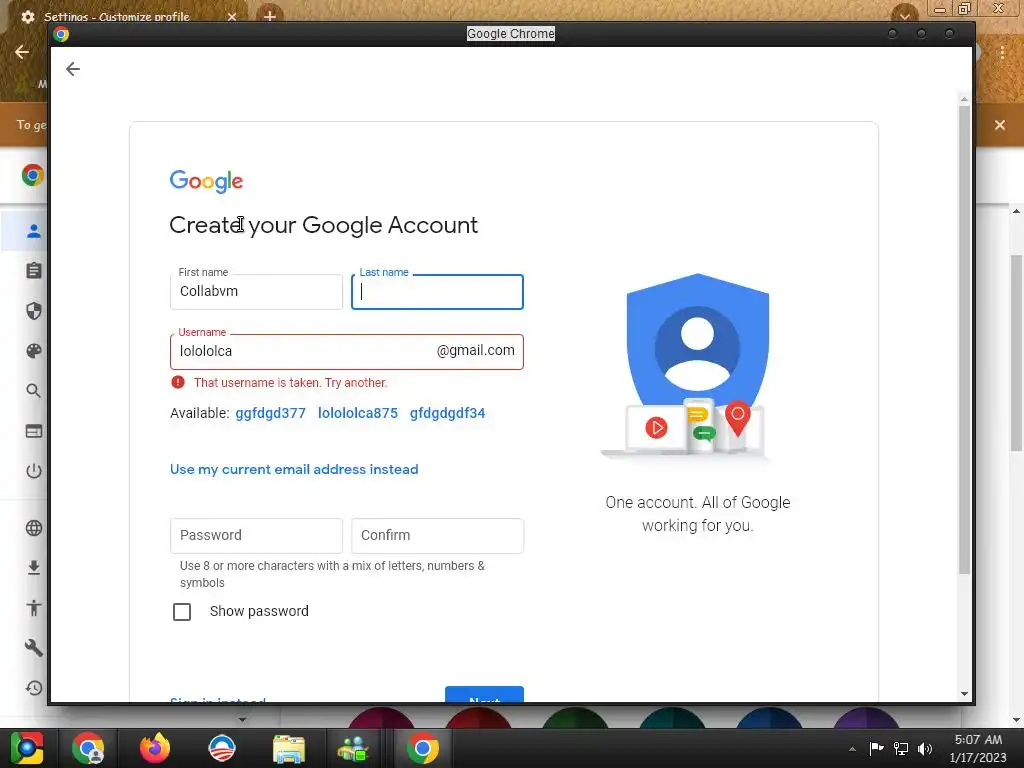Image resolution: width=1024 pixels, height=768 pixels.
Task: Open a new tab with plus button
Action: point(270,16)
